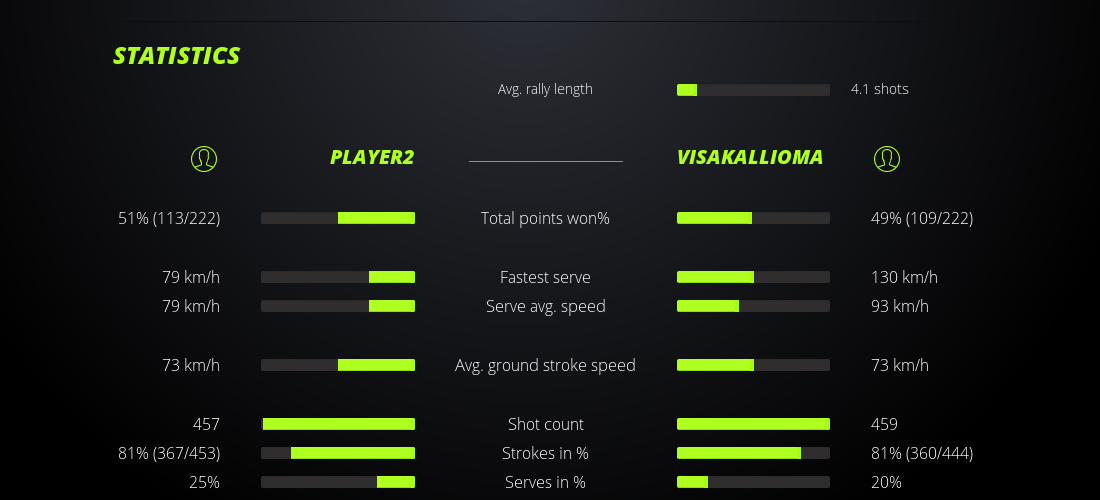Click Player2's profile avatar icon
Viewport: 1100px width, 500px height.
tap(203, 158)
